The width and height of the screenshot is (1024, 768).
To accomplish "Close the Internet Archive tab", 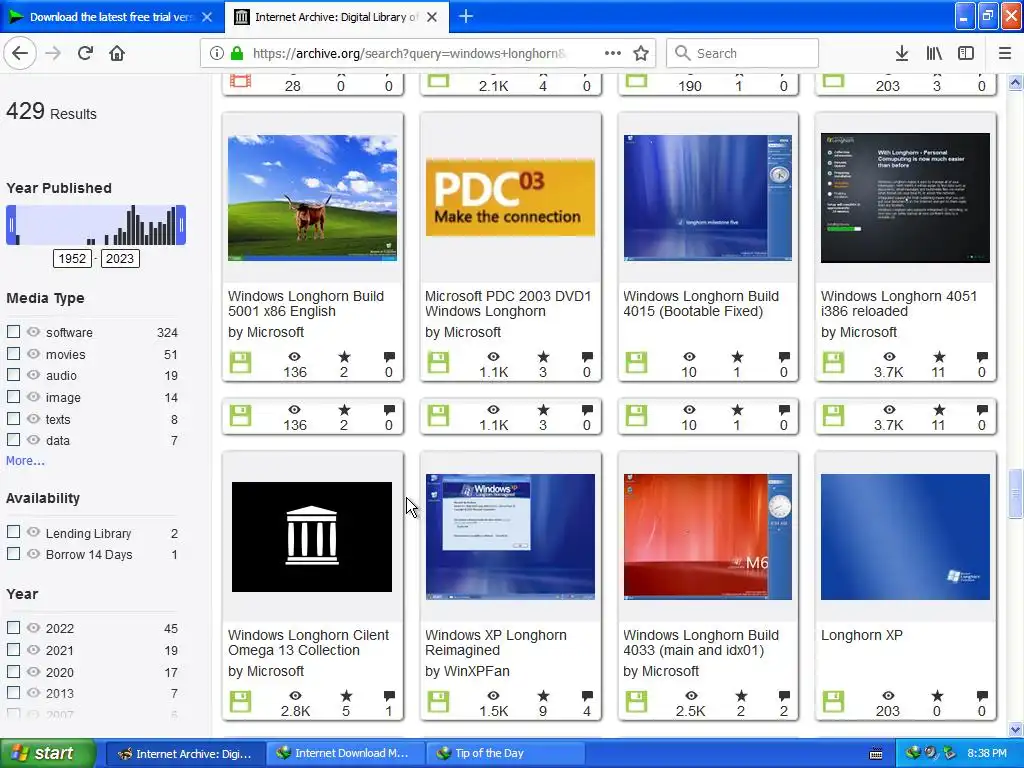I will (432, 17).
